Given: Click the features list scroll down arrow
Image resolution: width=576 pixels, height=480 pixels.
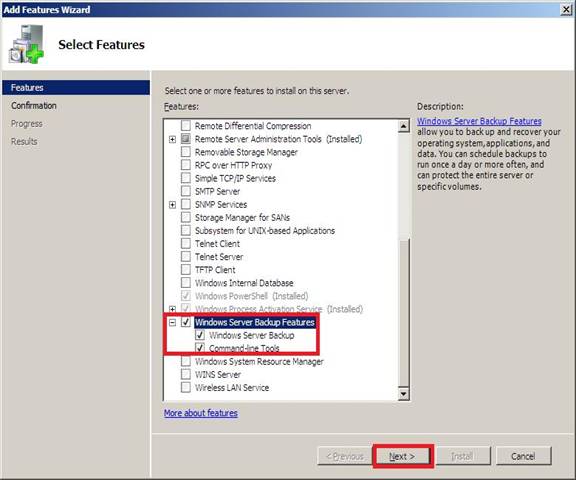Looking at the screenshot, I should click(403, 394).
